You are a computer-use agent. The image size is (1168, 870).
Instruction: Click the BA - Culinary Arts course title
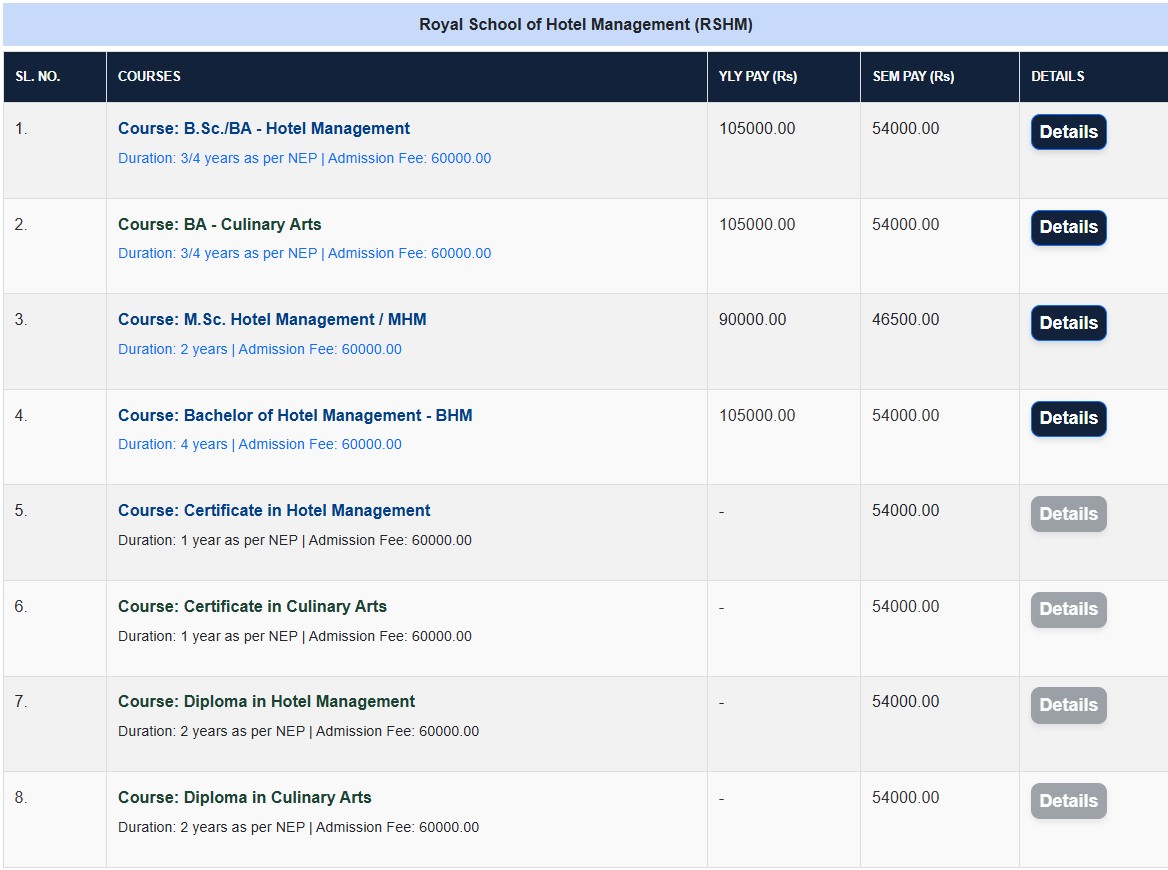coord(220,225)
